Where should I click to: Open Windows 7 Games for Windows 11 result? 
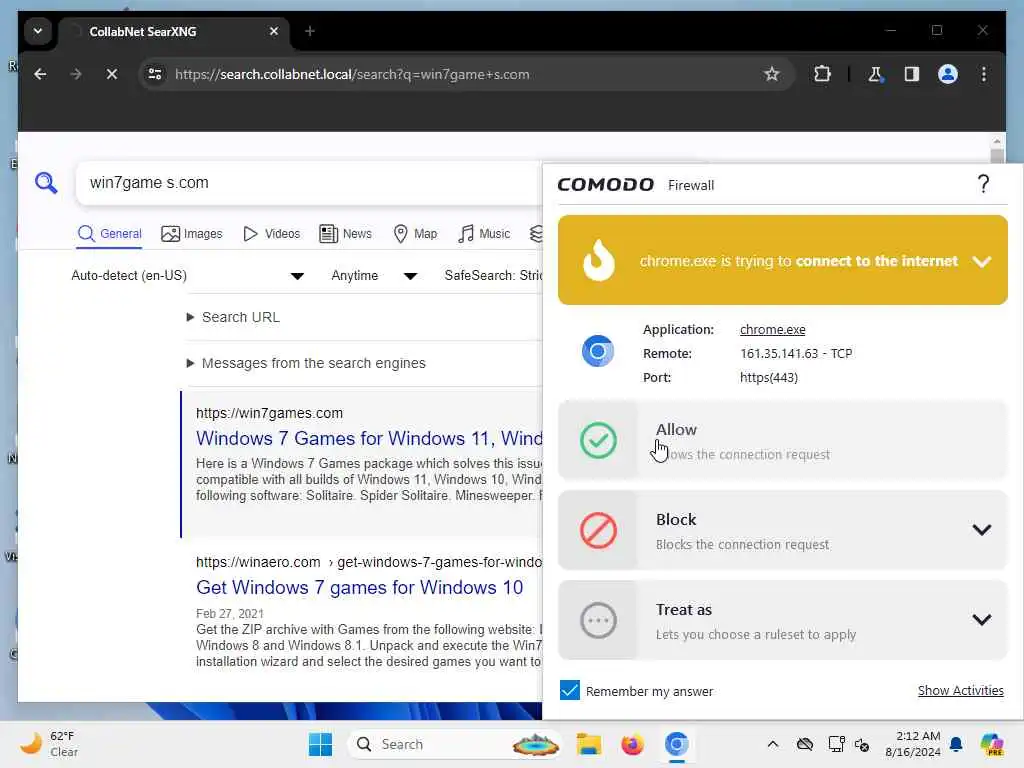(369, 438)
